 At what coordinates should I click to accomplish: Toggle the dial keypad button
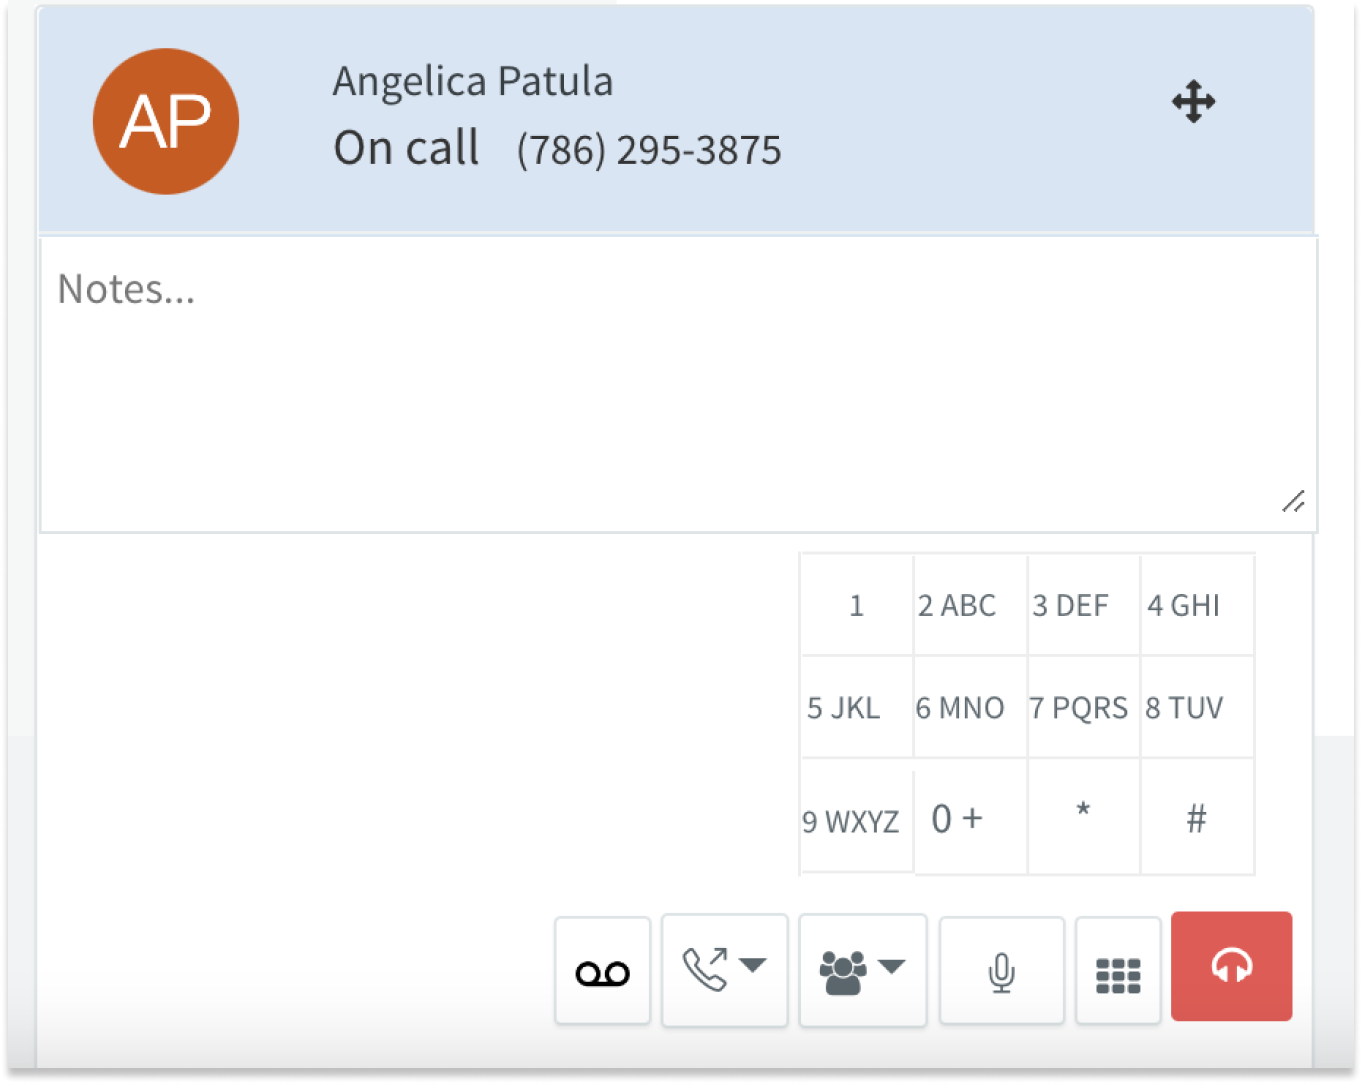[x=1118, y=972]
